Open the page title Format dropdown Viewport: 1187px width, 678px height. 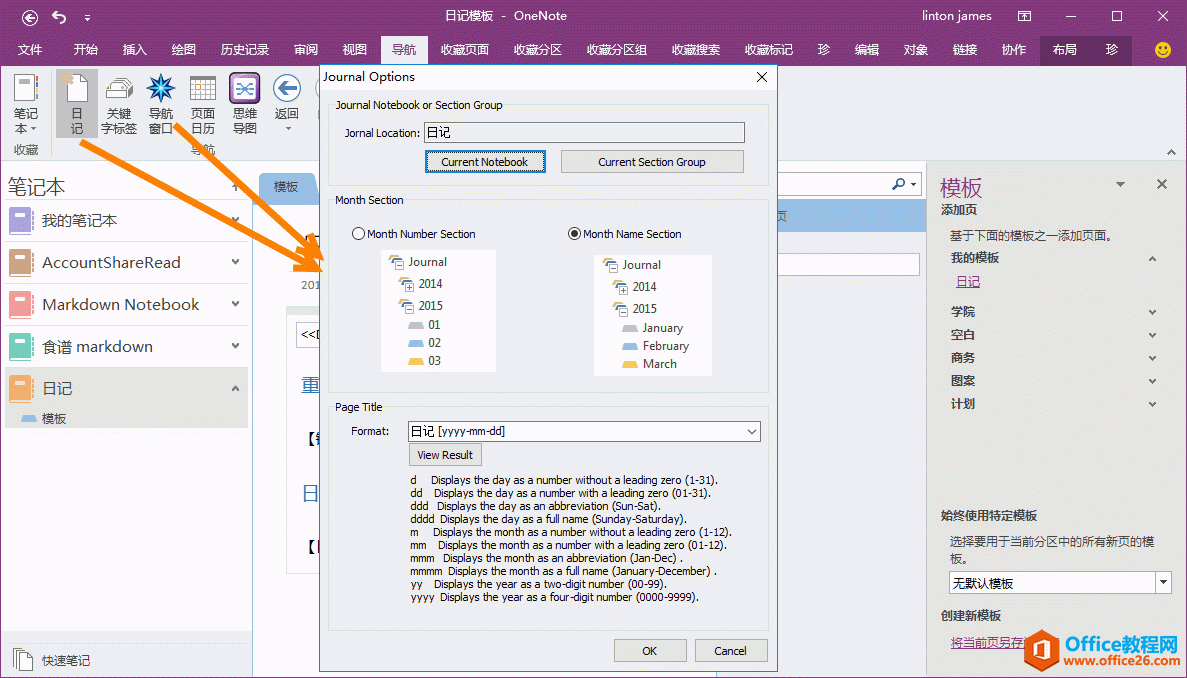tap(752, 432)
